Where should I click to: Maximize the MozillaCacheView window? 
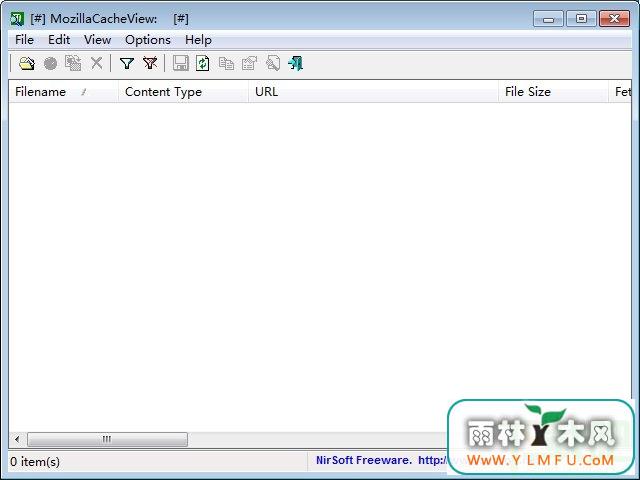[x=581, y=19]
